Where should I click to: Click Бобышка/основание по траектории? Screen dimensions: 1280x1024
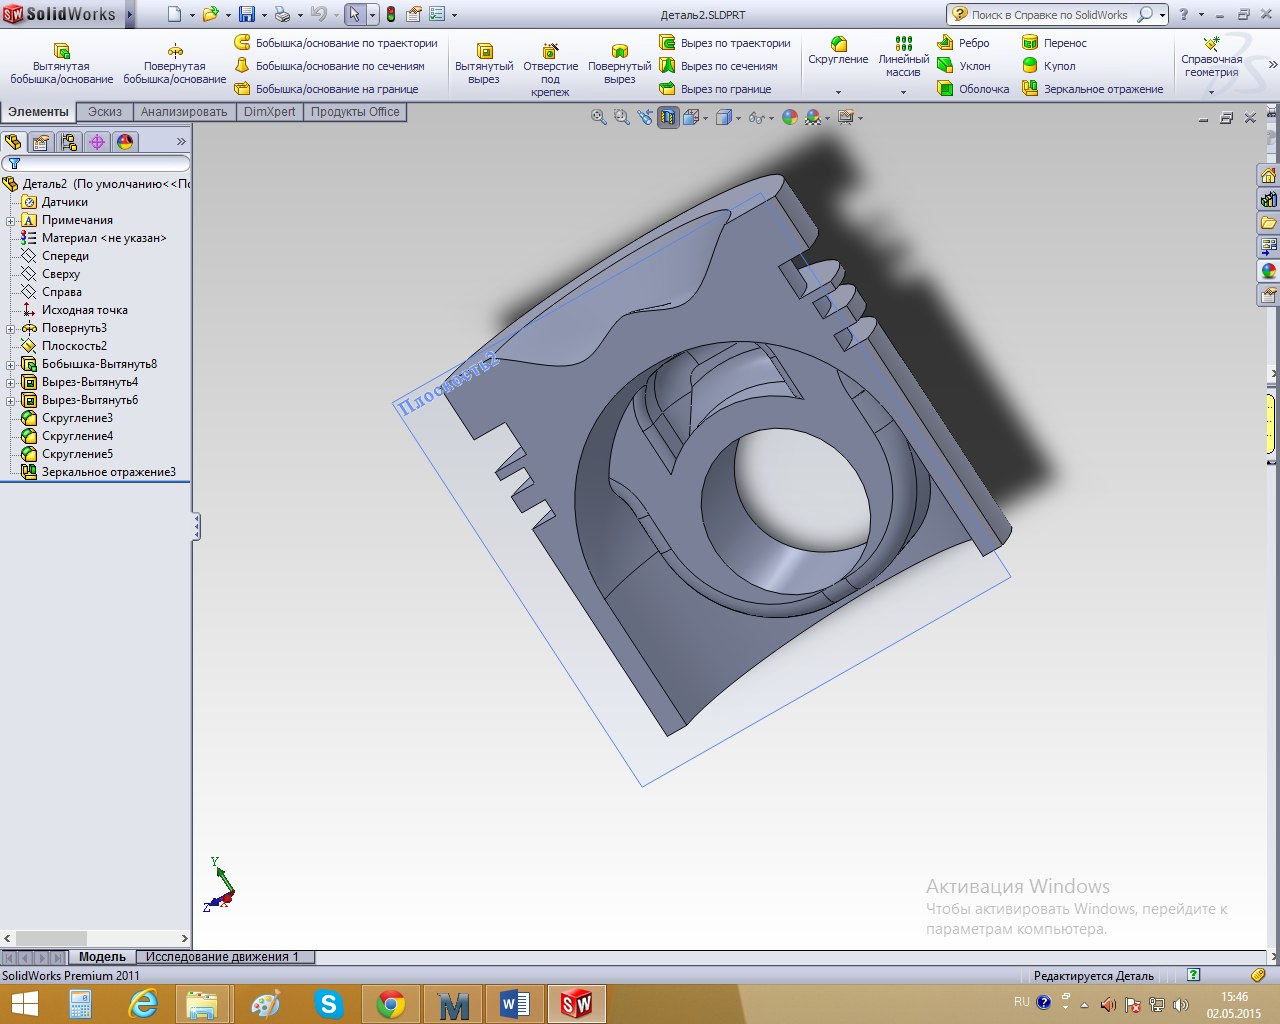[336, 43]
